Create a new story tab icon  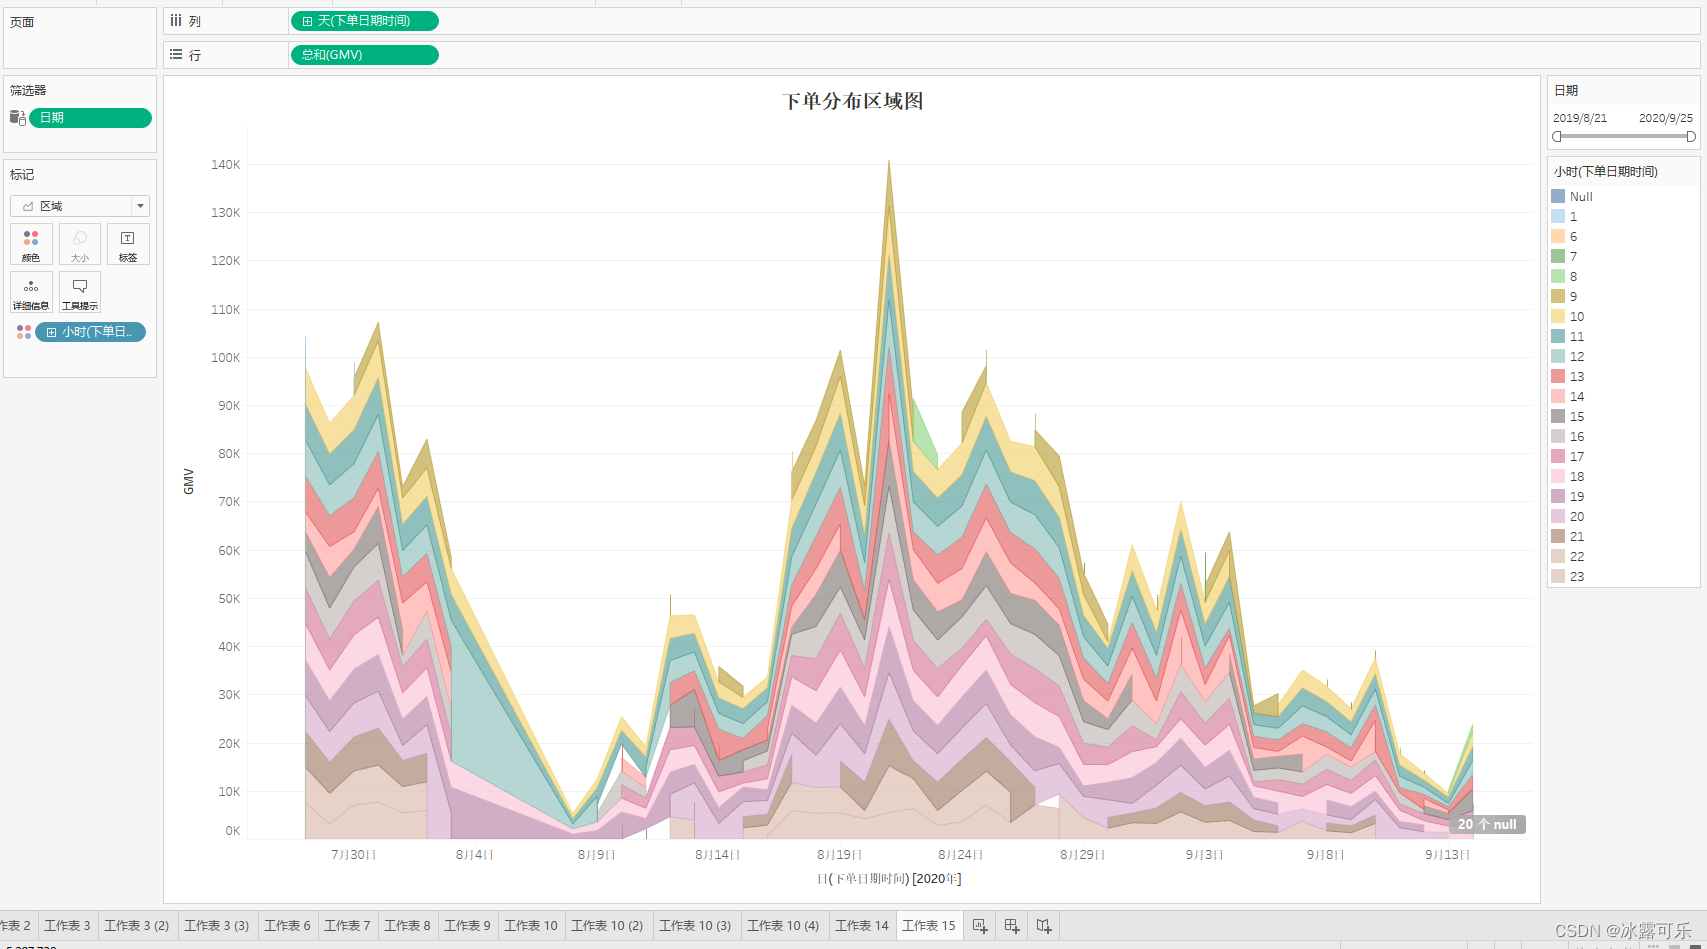point(1044,926)
